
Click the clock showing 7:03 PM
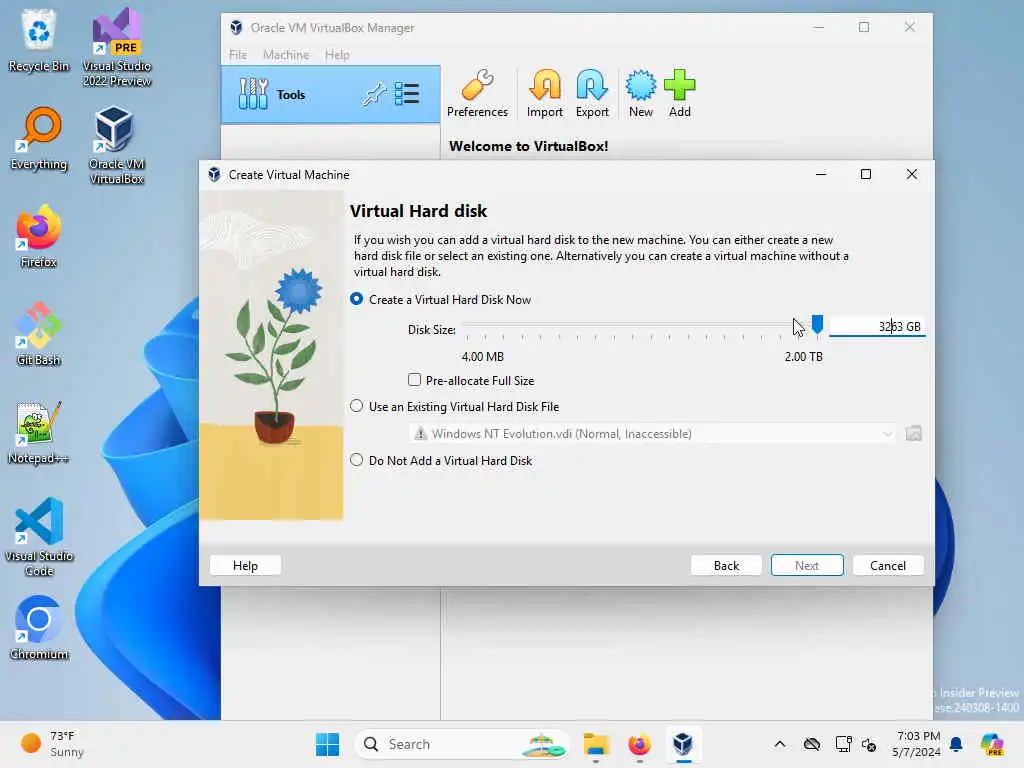918,744
